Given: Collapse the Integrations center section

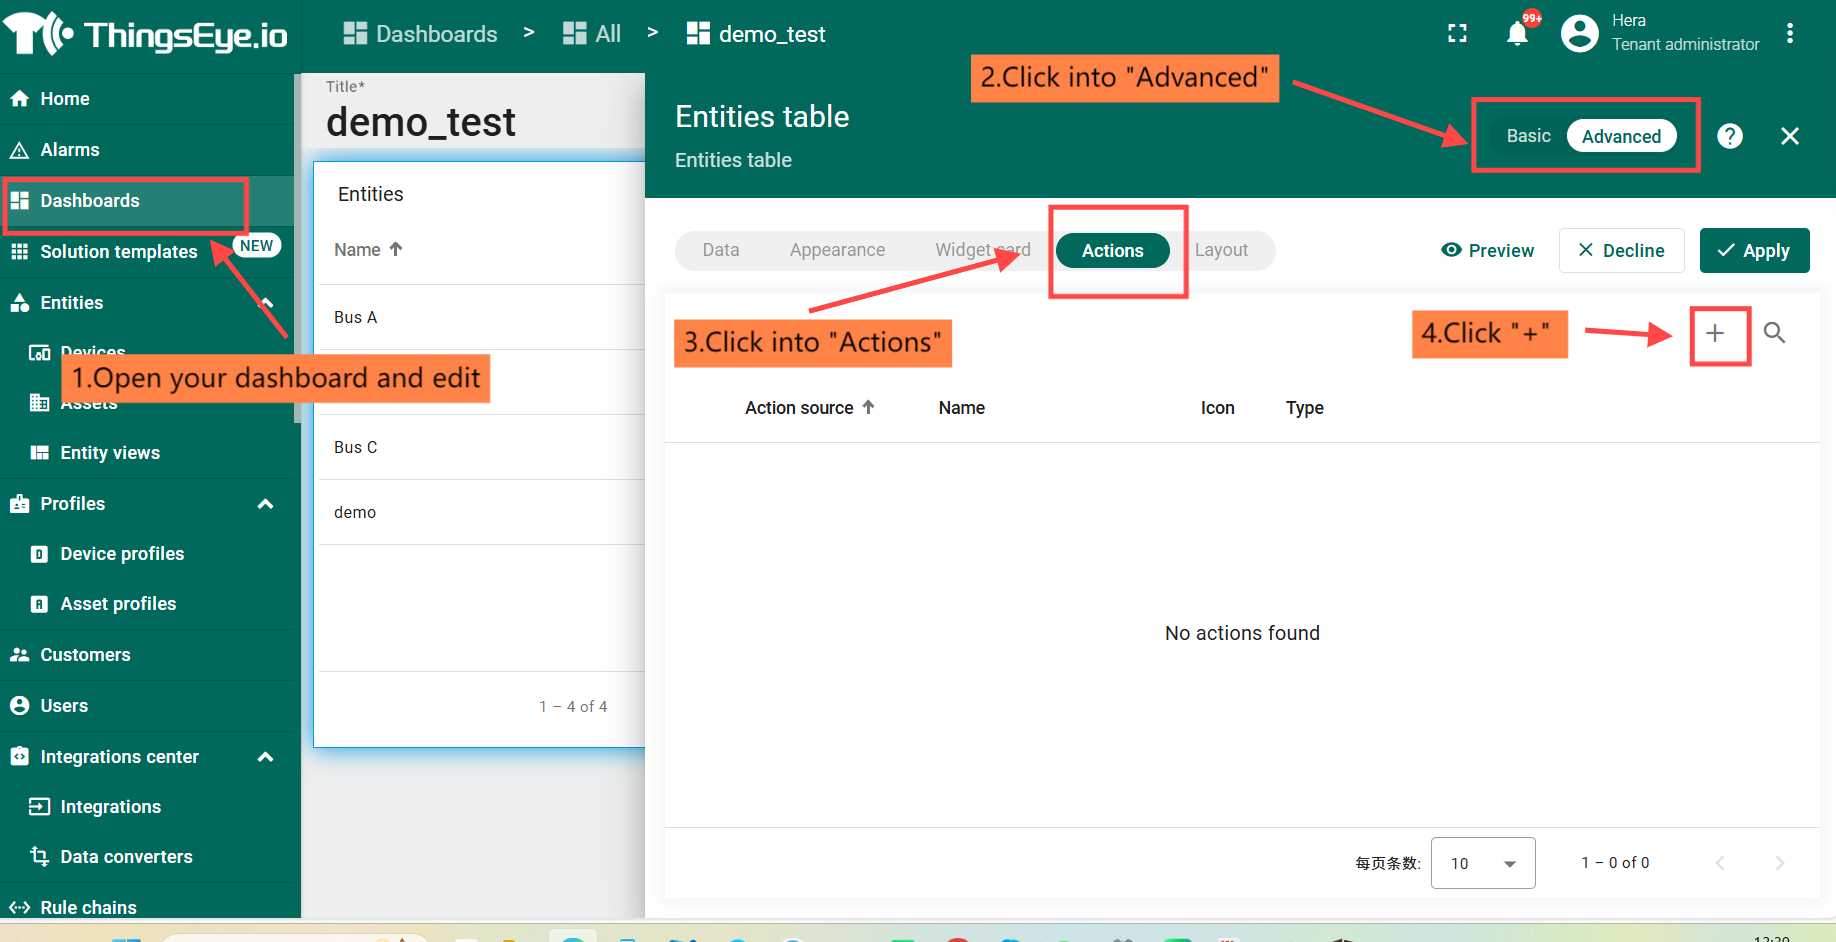Looking at the screenshot, I should pyautogui.click(x=265, y=757).
